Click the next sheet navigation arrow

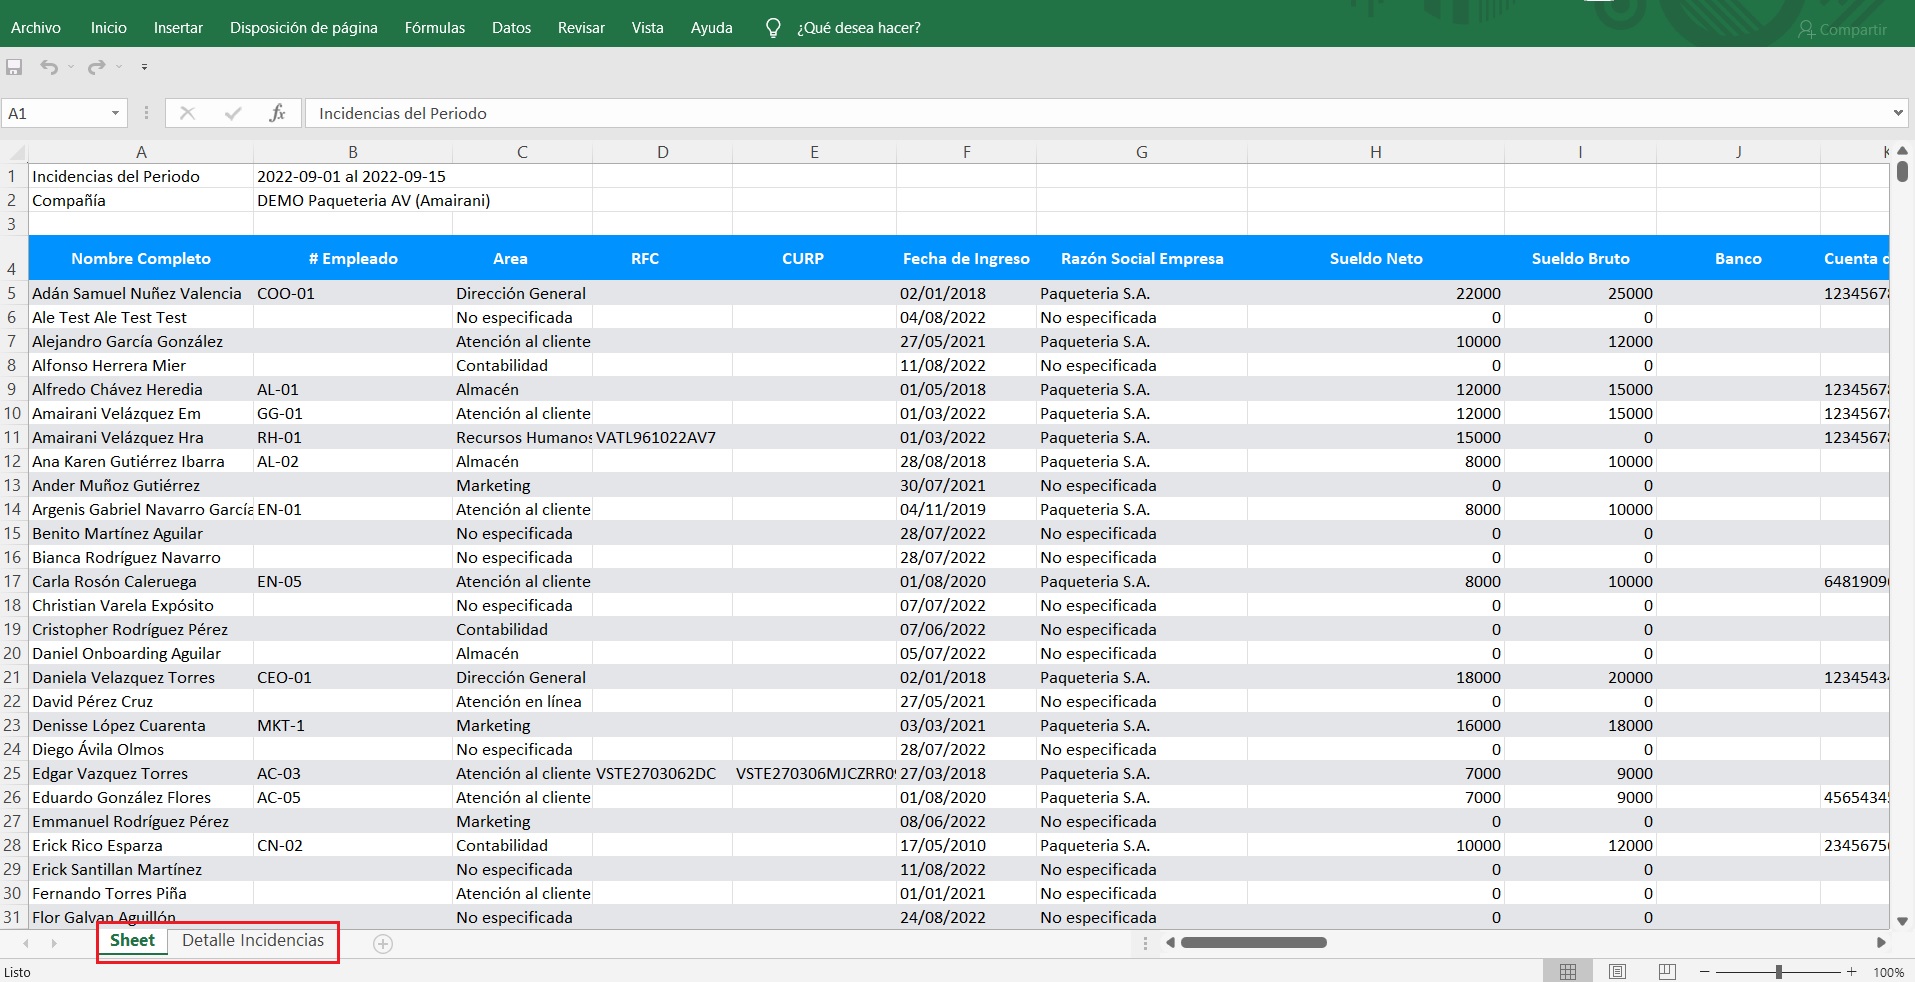[x=54, y=943]
